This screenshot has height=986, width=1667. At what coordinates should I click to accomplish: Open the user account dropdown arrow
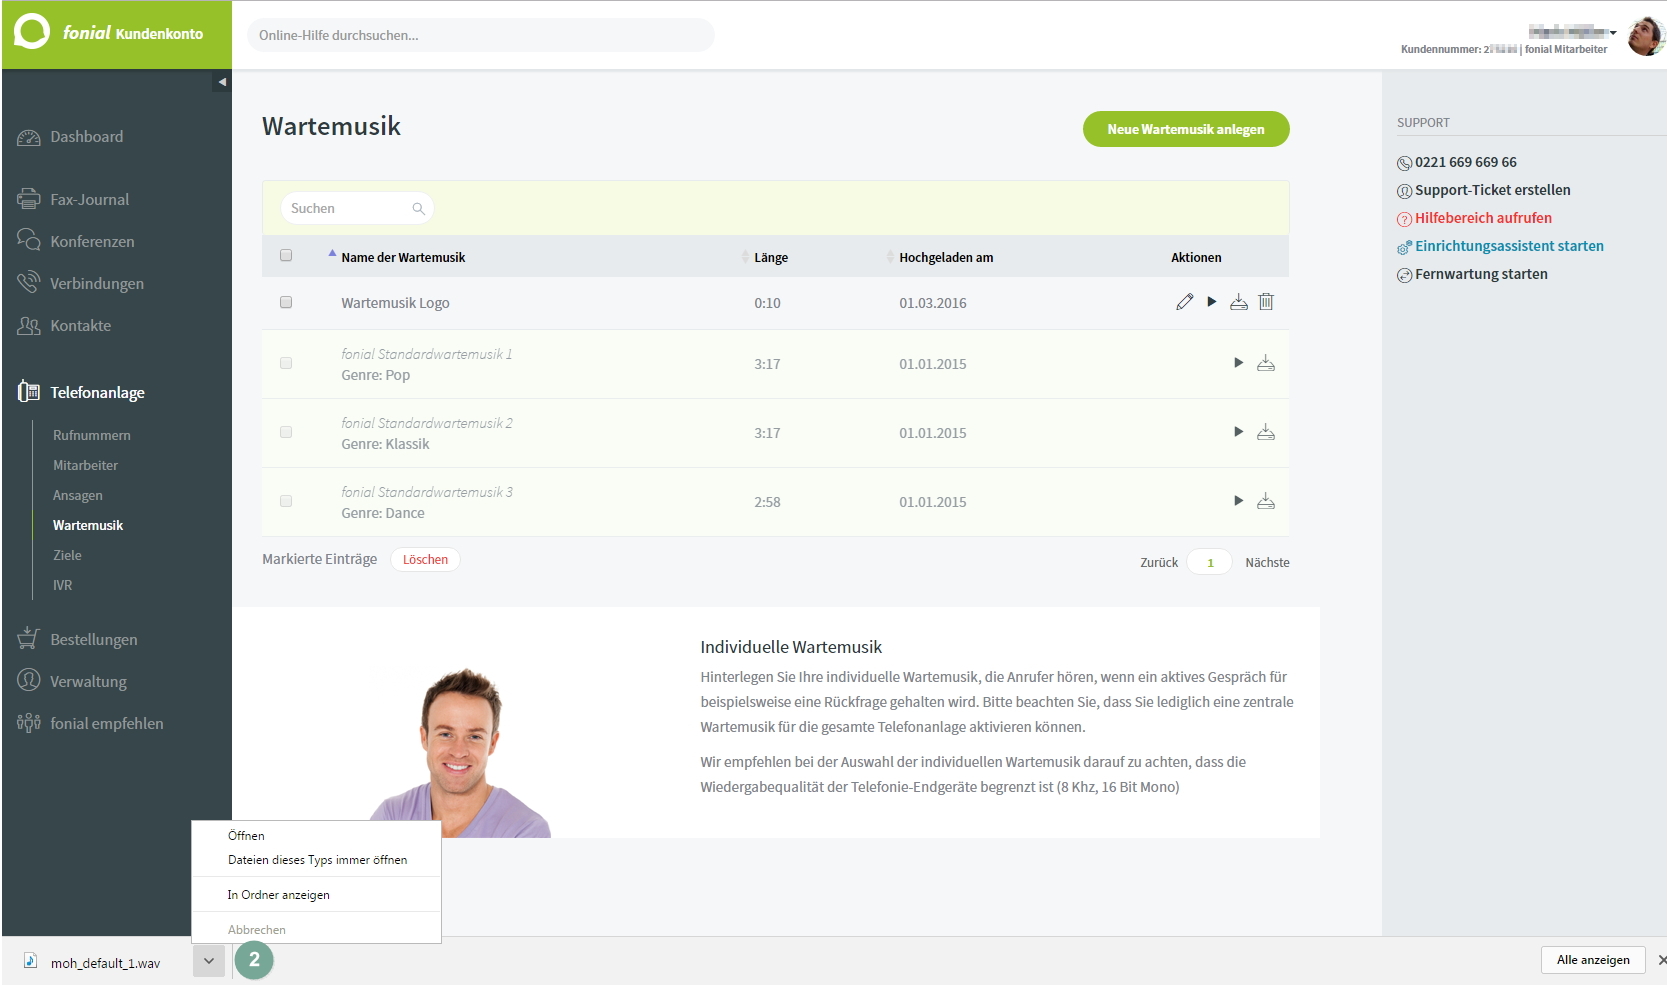(1613, 33)
